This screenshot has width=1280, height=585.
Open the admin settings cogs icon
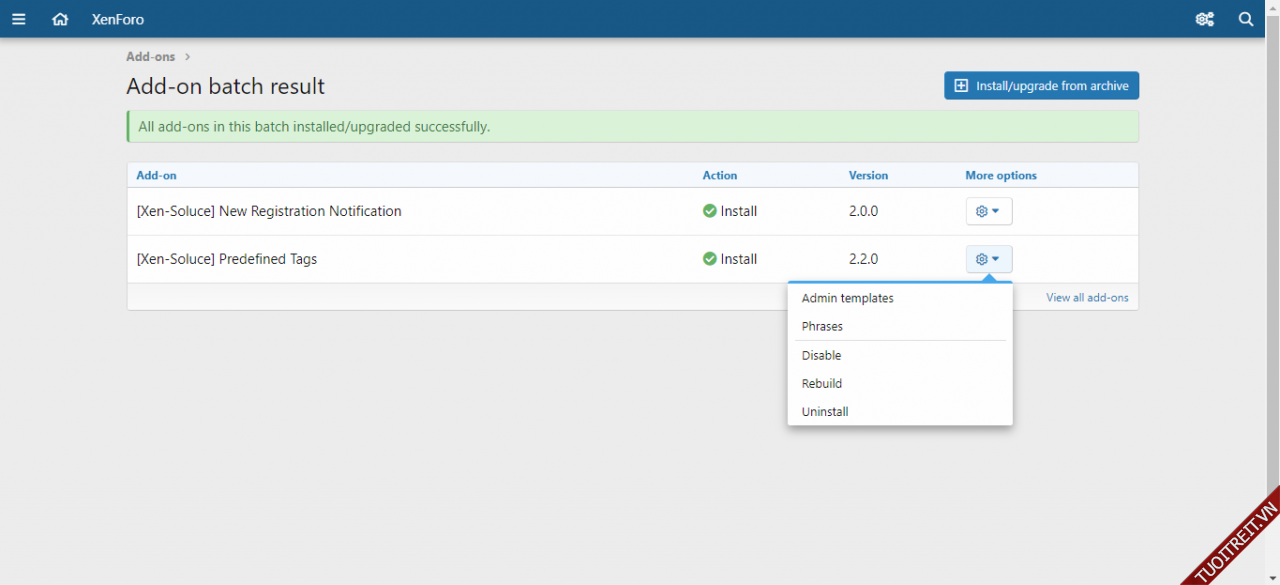point(1205,19)
